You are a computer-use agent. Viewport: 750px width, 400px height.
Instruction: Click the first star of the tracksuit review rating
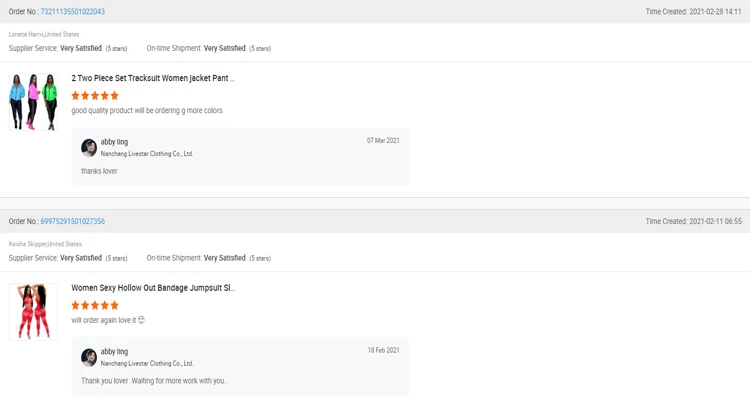[x=76, y=96]
